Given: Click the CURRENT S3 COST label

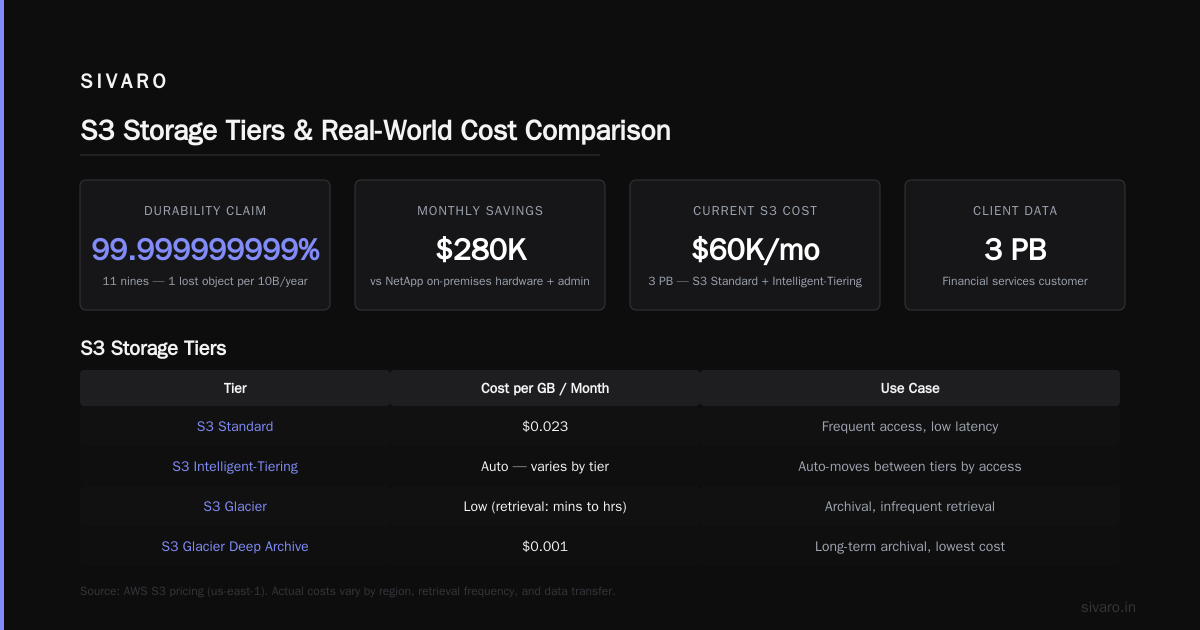Looking at the screenshot, I should pos(755,211).
